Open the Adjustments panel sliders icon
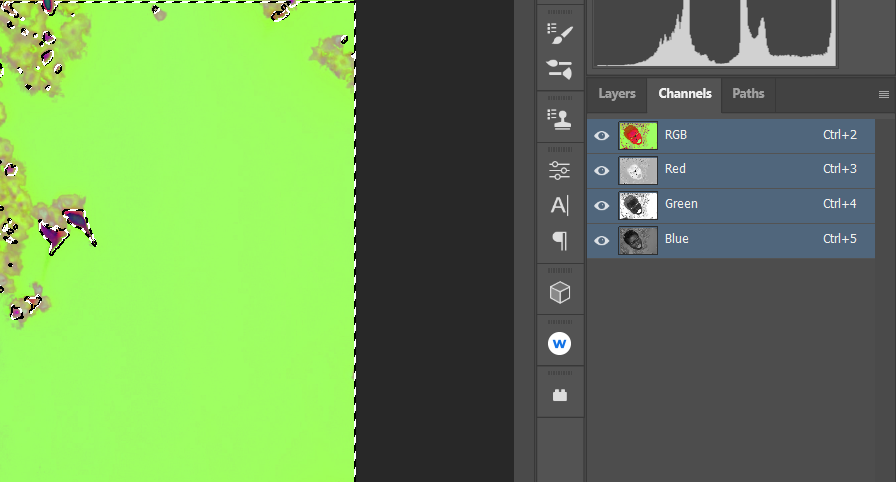 559,170
